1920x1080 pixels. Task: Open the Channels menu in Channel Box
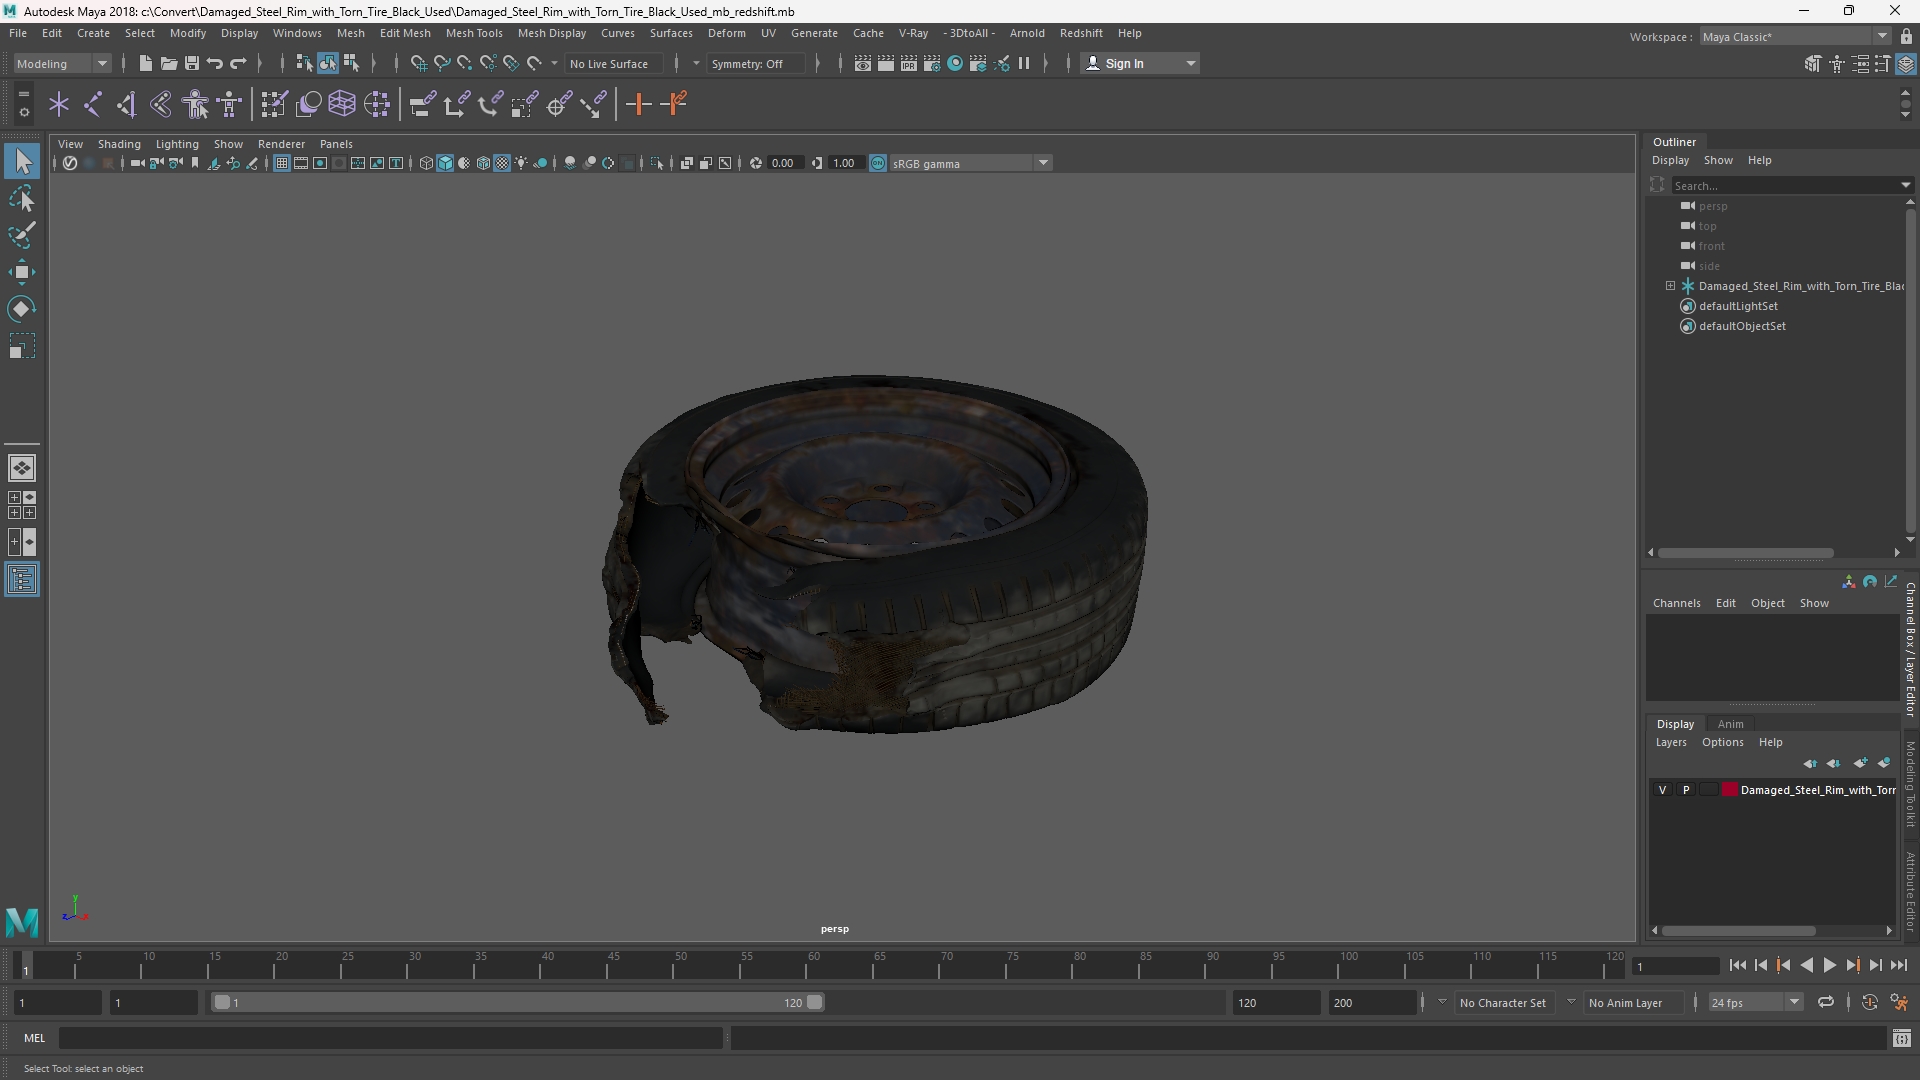[1676, 603]
